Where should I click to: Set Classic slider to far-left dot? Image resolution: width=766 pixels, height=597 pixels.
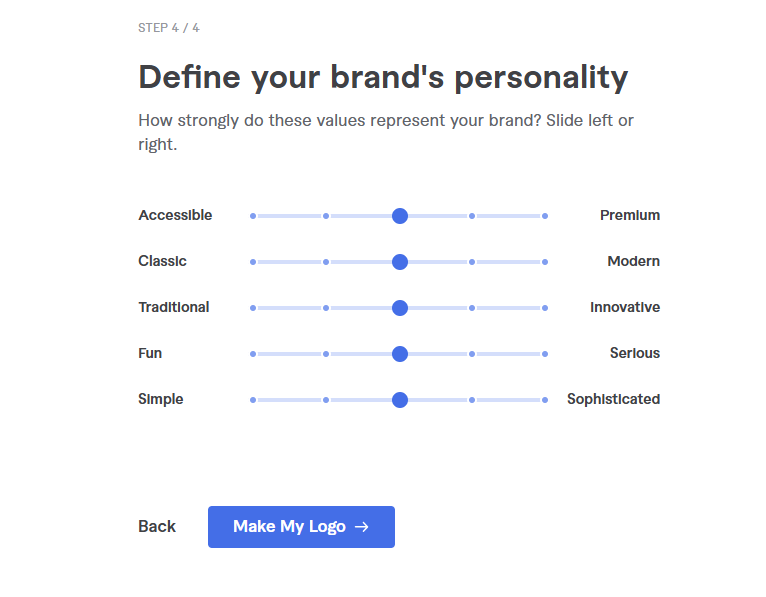point(253,262)
